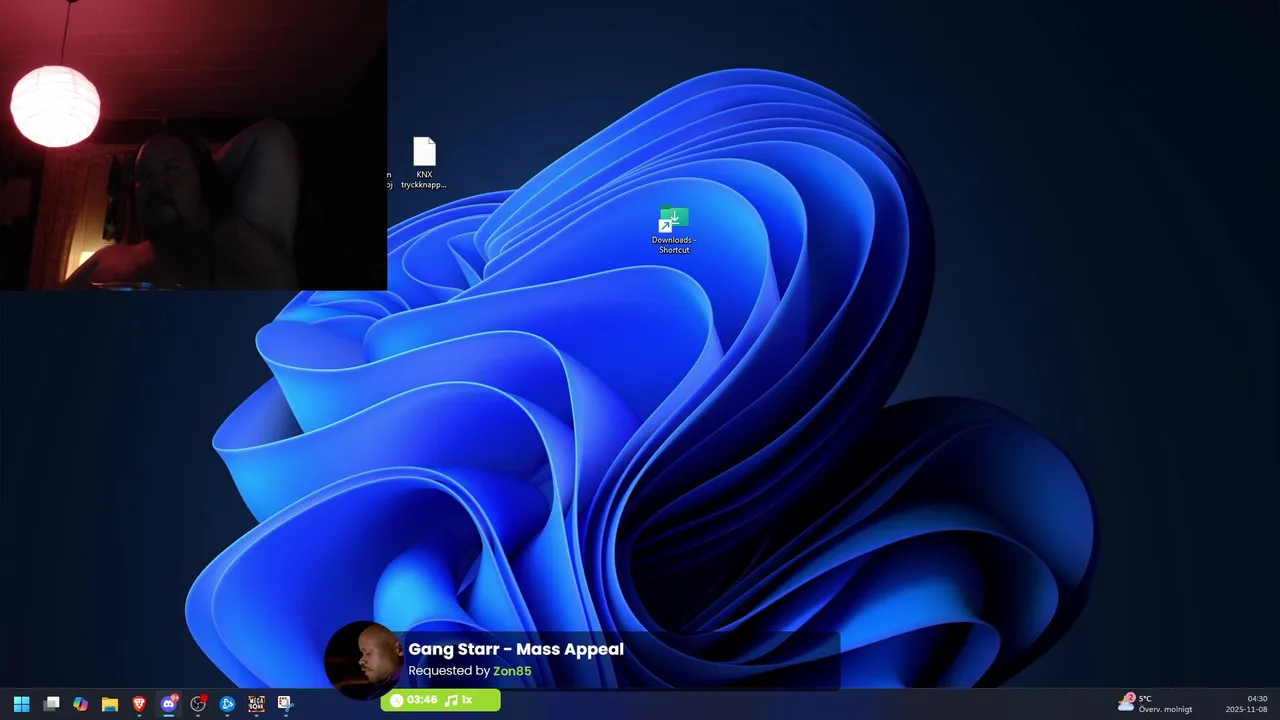The height and width of the screenshot is (720, 1280).
Task: Click the webcam overlay feed
Action: (x=193, y=145)
